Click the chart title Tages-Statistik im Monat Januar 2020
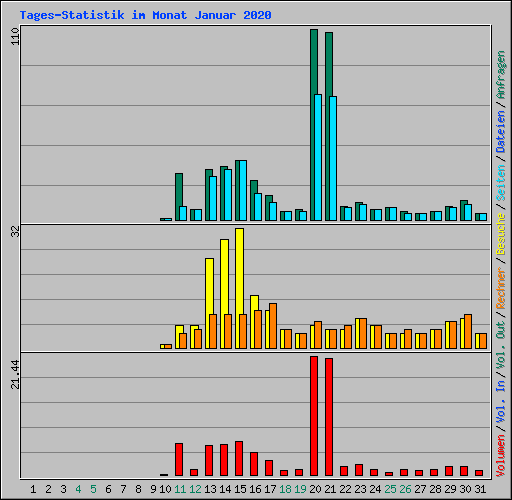This screenshot has height=500, width=512. click(145, 15)
